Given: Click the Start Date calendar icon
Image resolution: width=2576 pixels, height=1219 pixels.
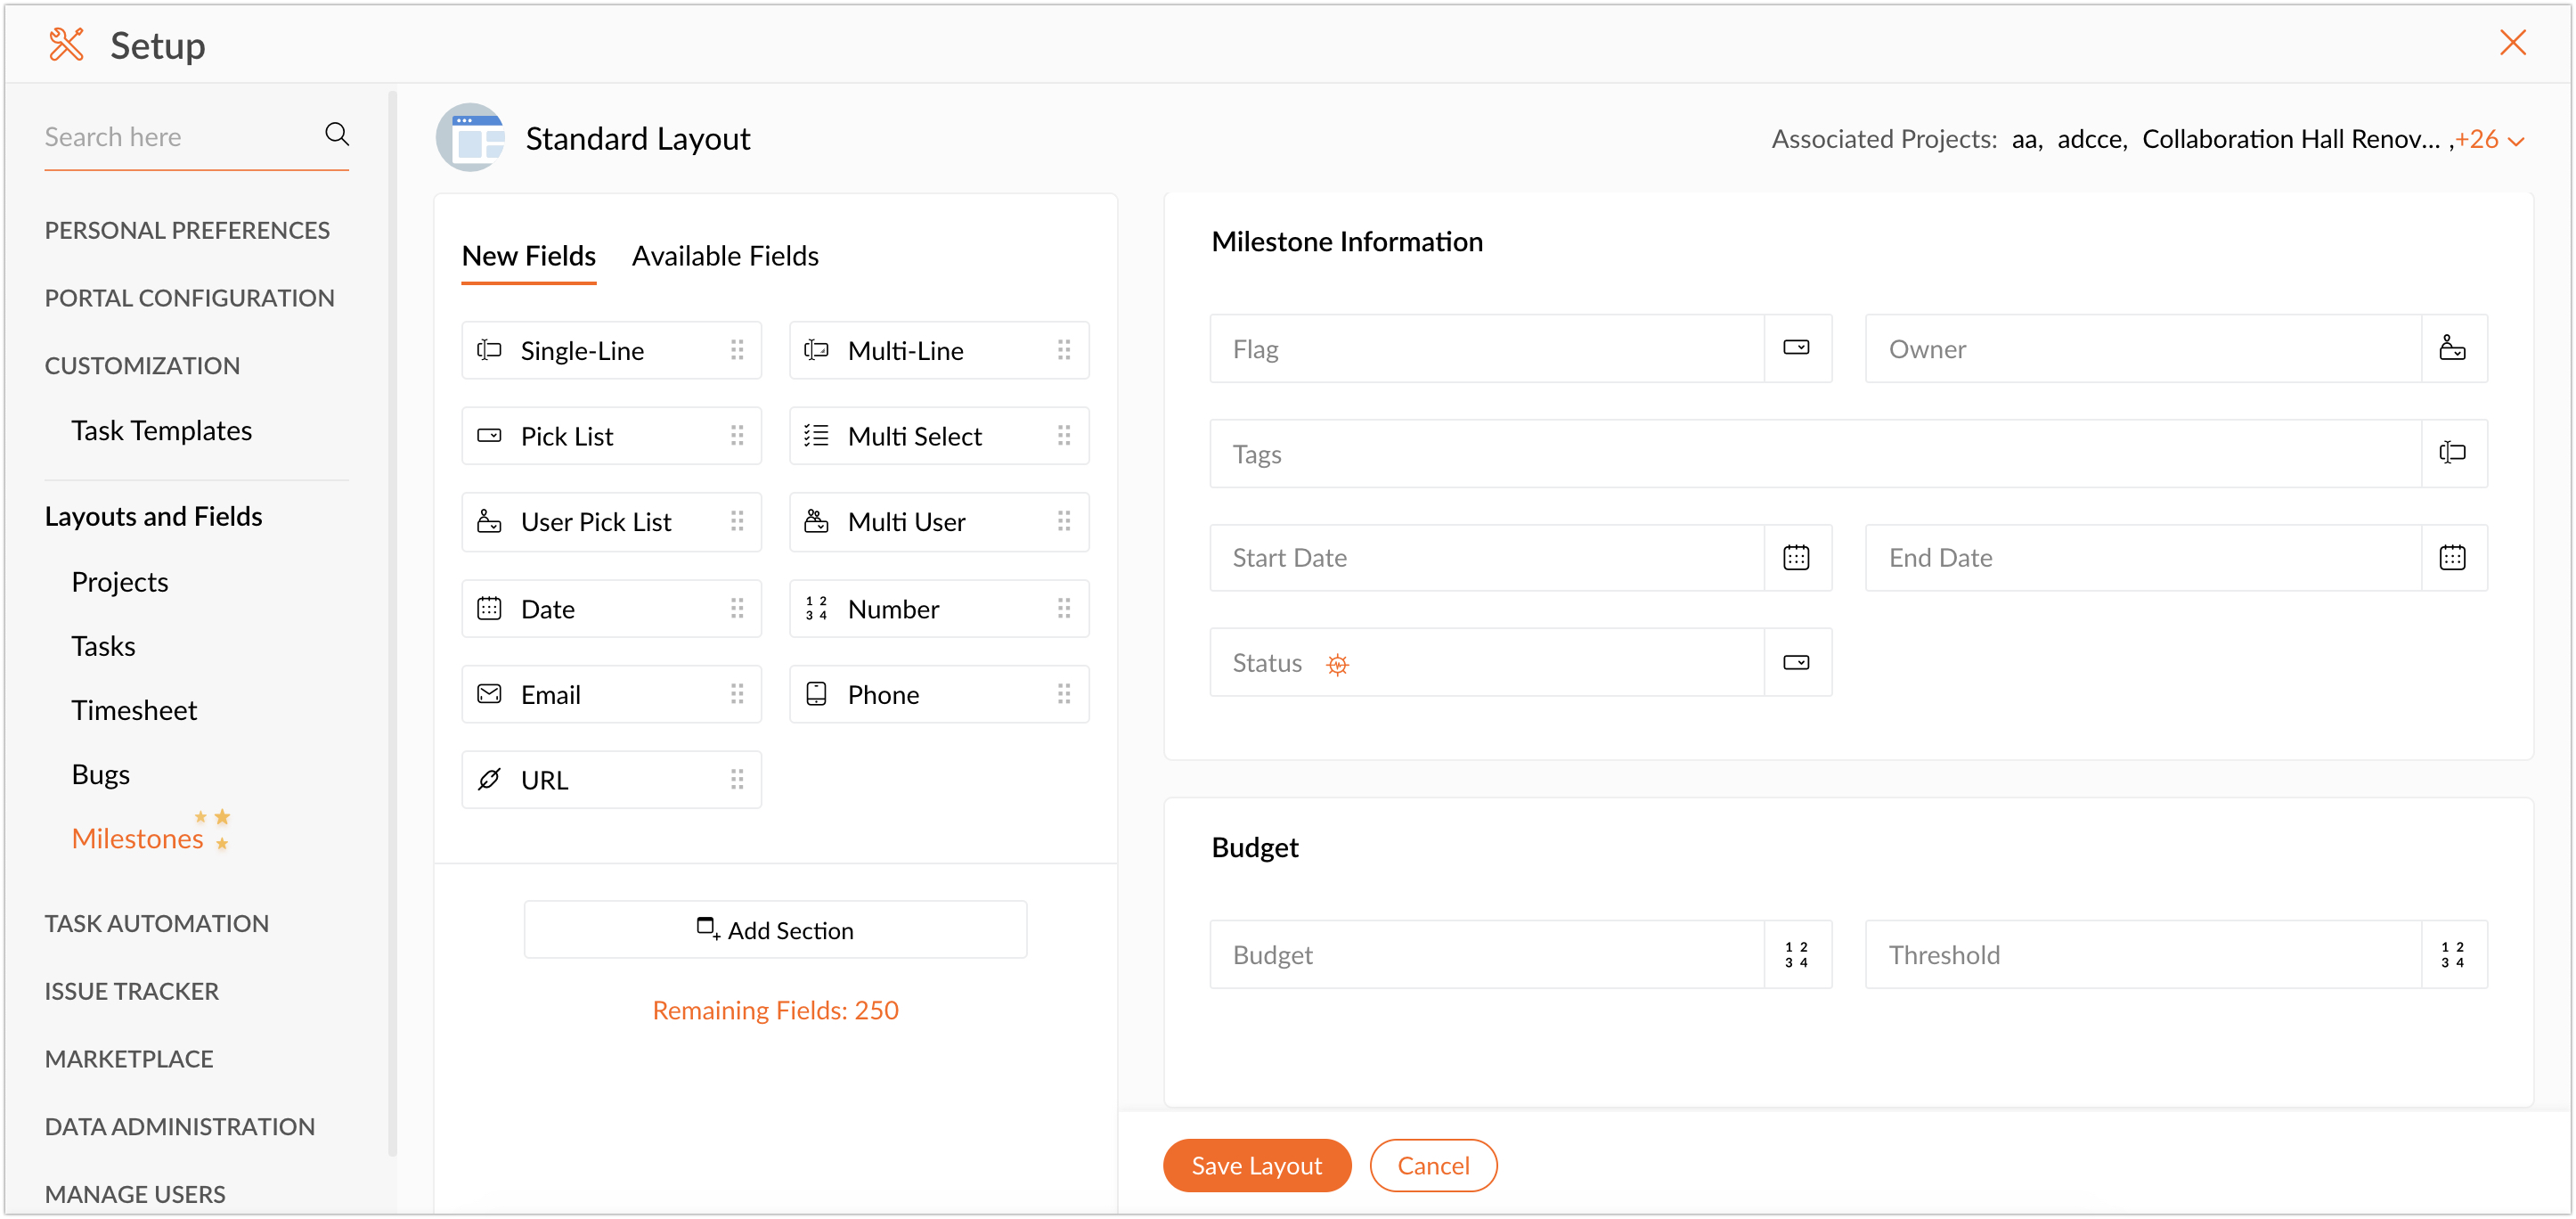Looking at the screenshot, I should point(1796,558).
